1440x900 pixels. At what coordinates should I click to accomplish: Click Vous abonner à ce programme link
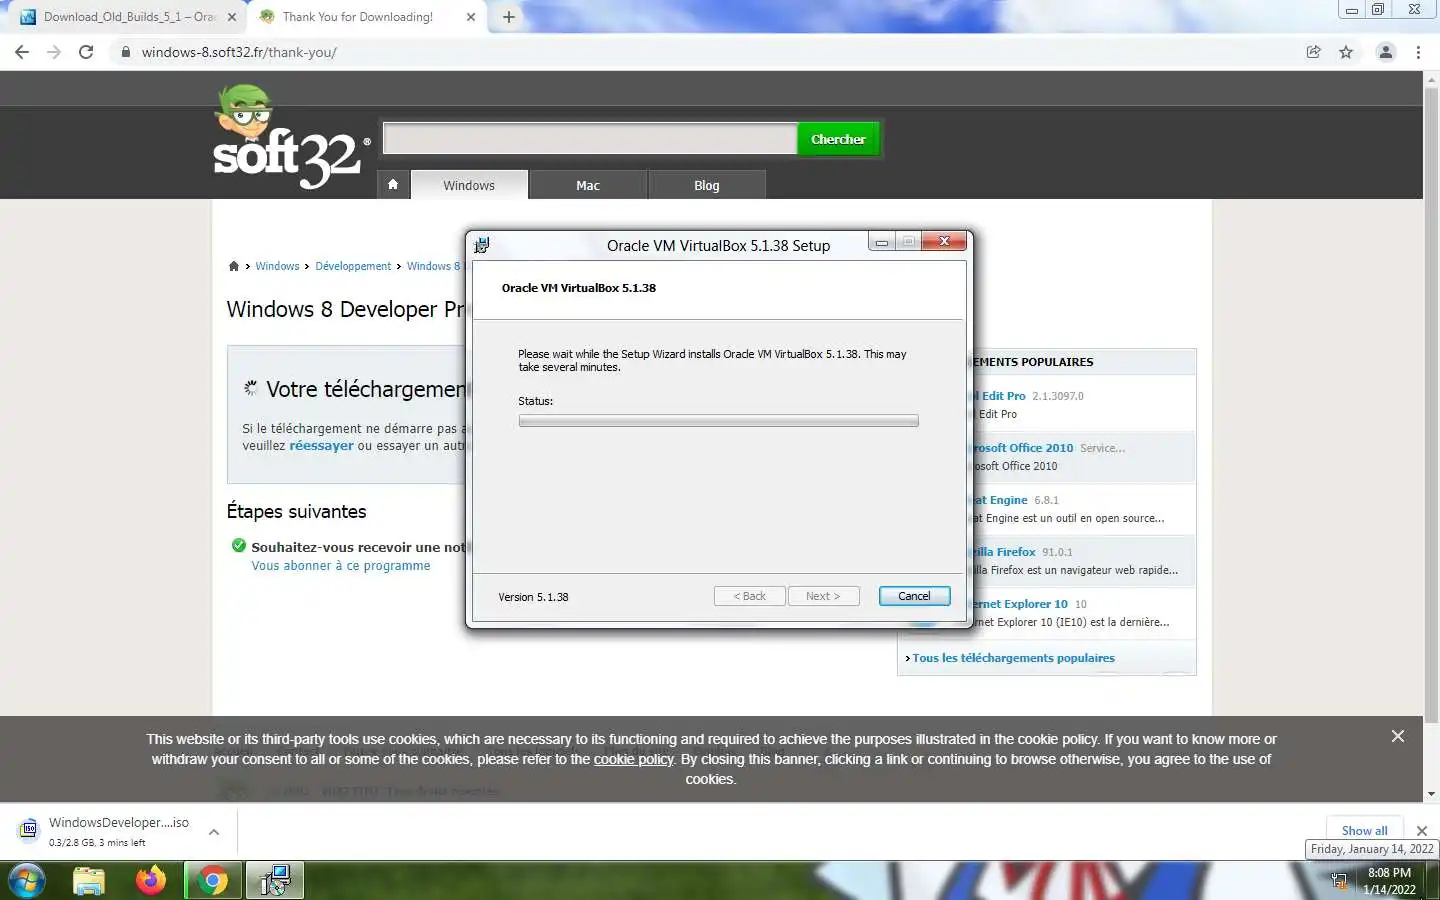(341, 566)
